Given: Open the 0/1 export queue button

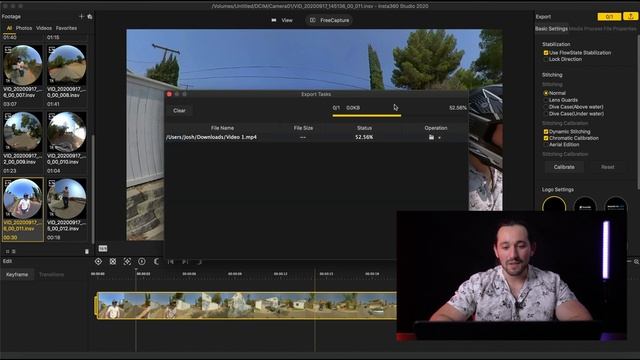Looking at the screenshot, I should [x=609, y=16].
